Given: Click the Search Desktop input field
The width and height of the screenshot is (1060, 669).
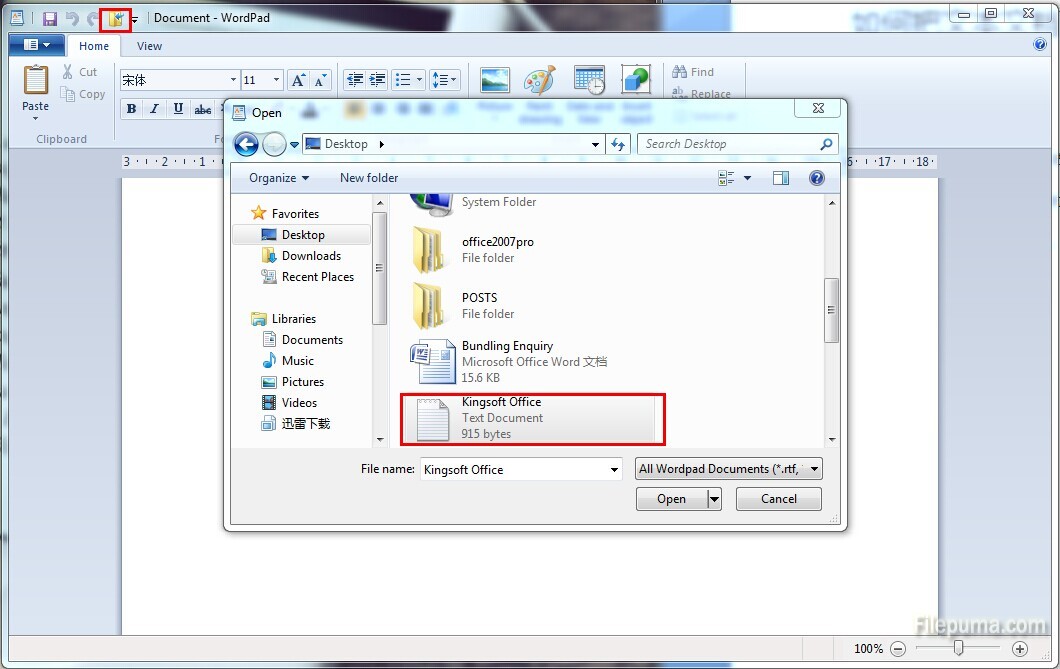Looking at the screenshot, I should [728, 144].
